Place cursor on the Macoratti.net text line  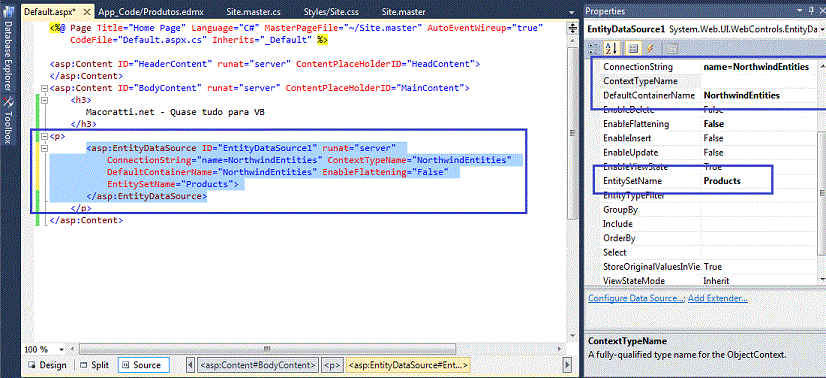pos(174,112)
